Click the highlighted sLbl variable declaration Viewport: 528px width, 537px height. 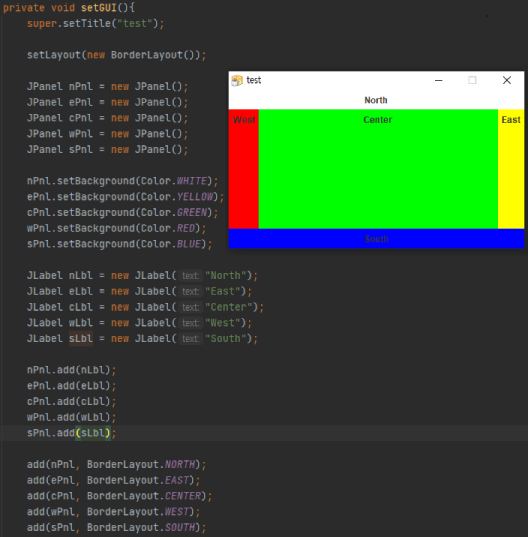coord(81,338)
